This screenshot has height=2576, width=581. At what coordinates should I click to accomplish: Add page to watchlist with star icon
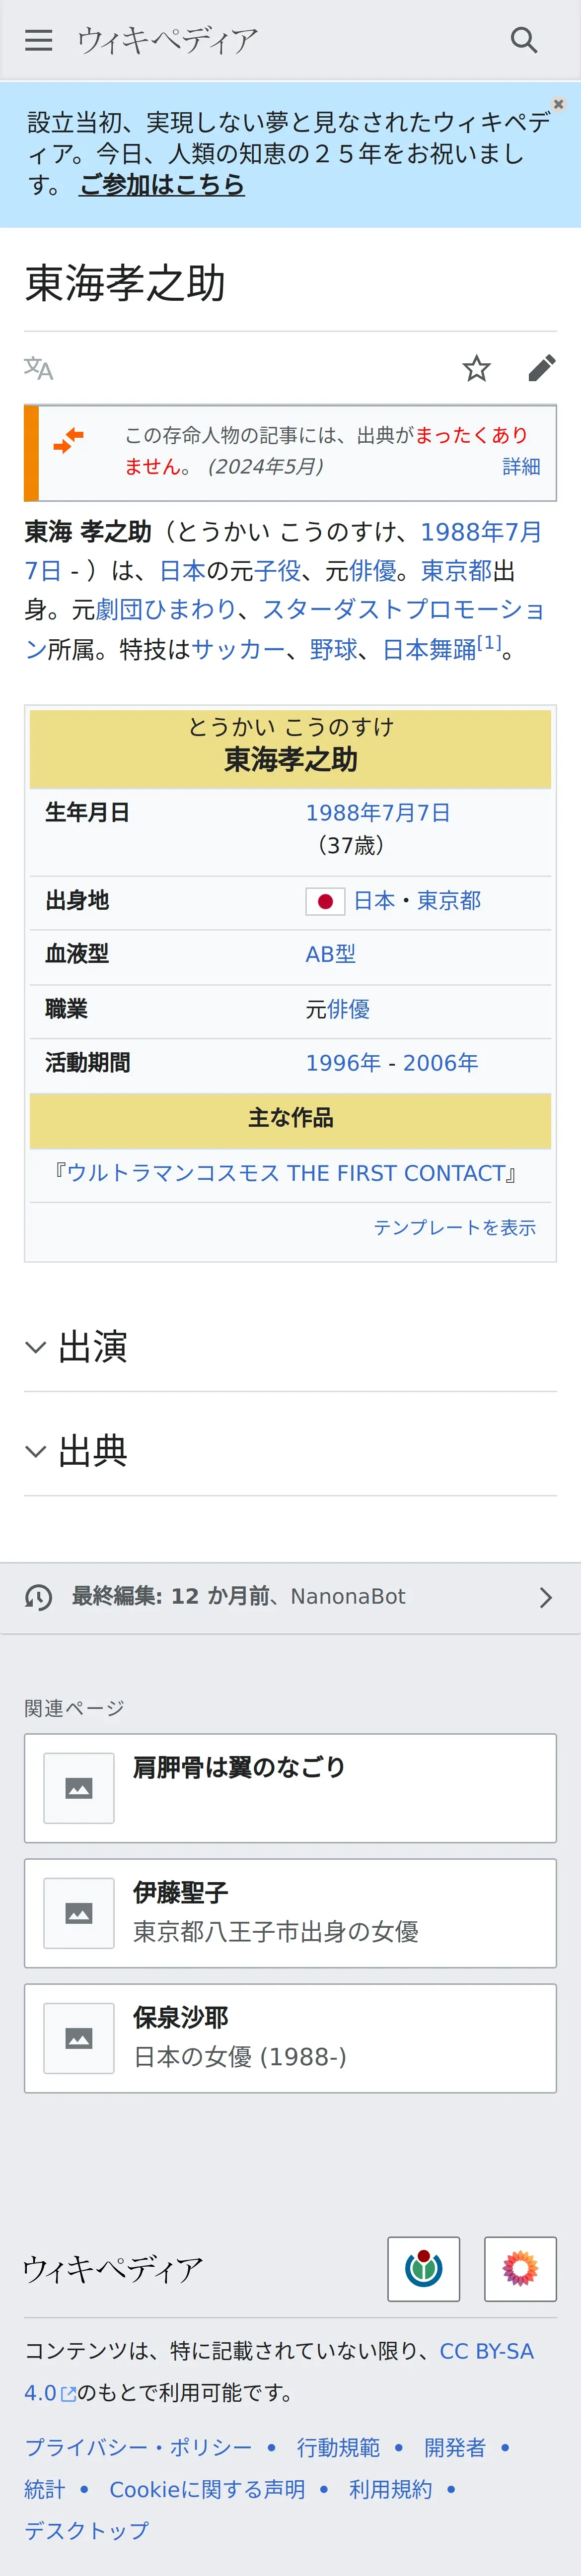476,368
